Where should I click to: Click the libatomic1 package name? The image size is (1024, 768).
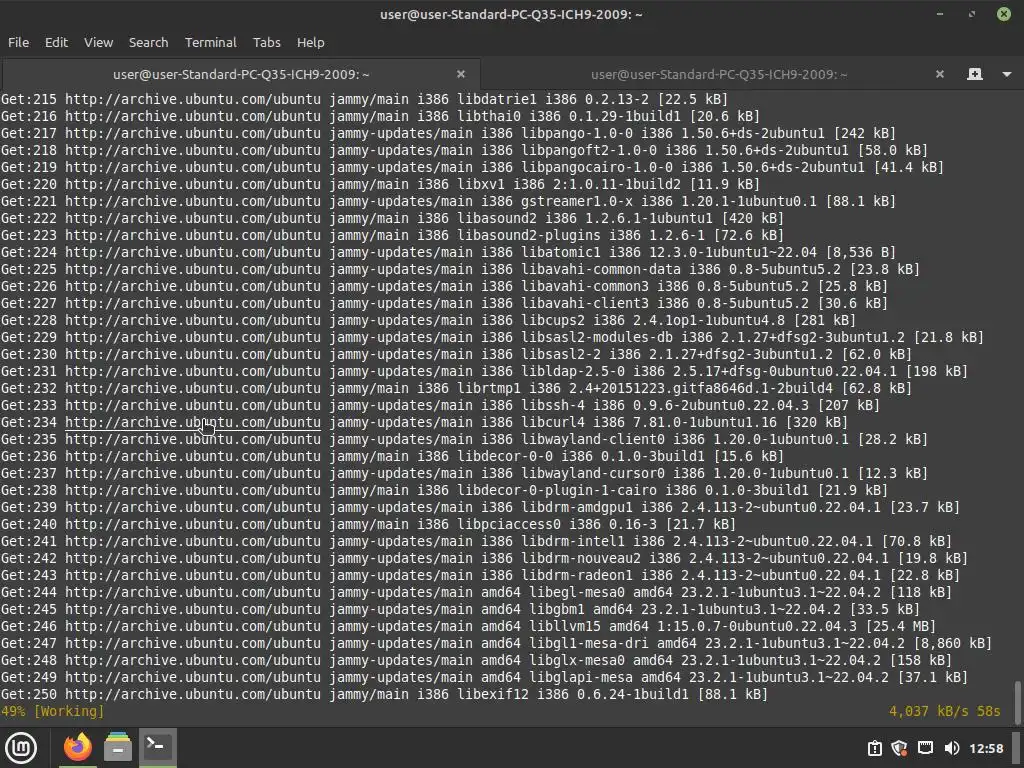(x=561, y=252)
